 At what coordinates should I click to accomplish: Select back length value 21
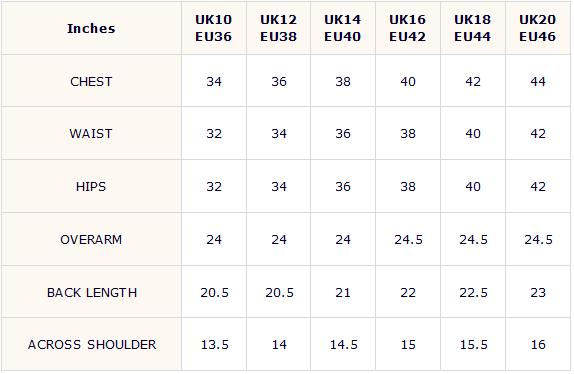343,293
